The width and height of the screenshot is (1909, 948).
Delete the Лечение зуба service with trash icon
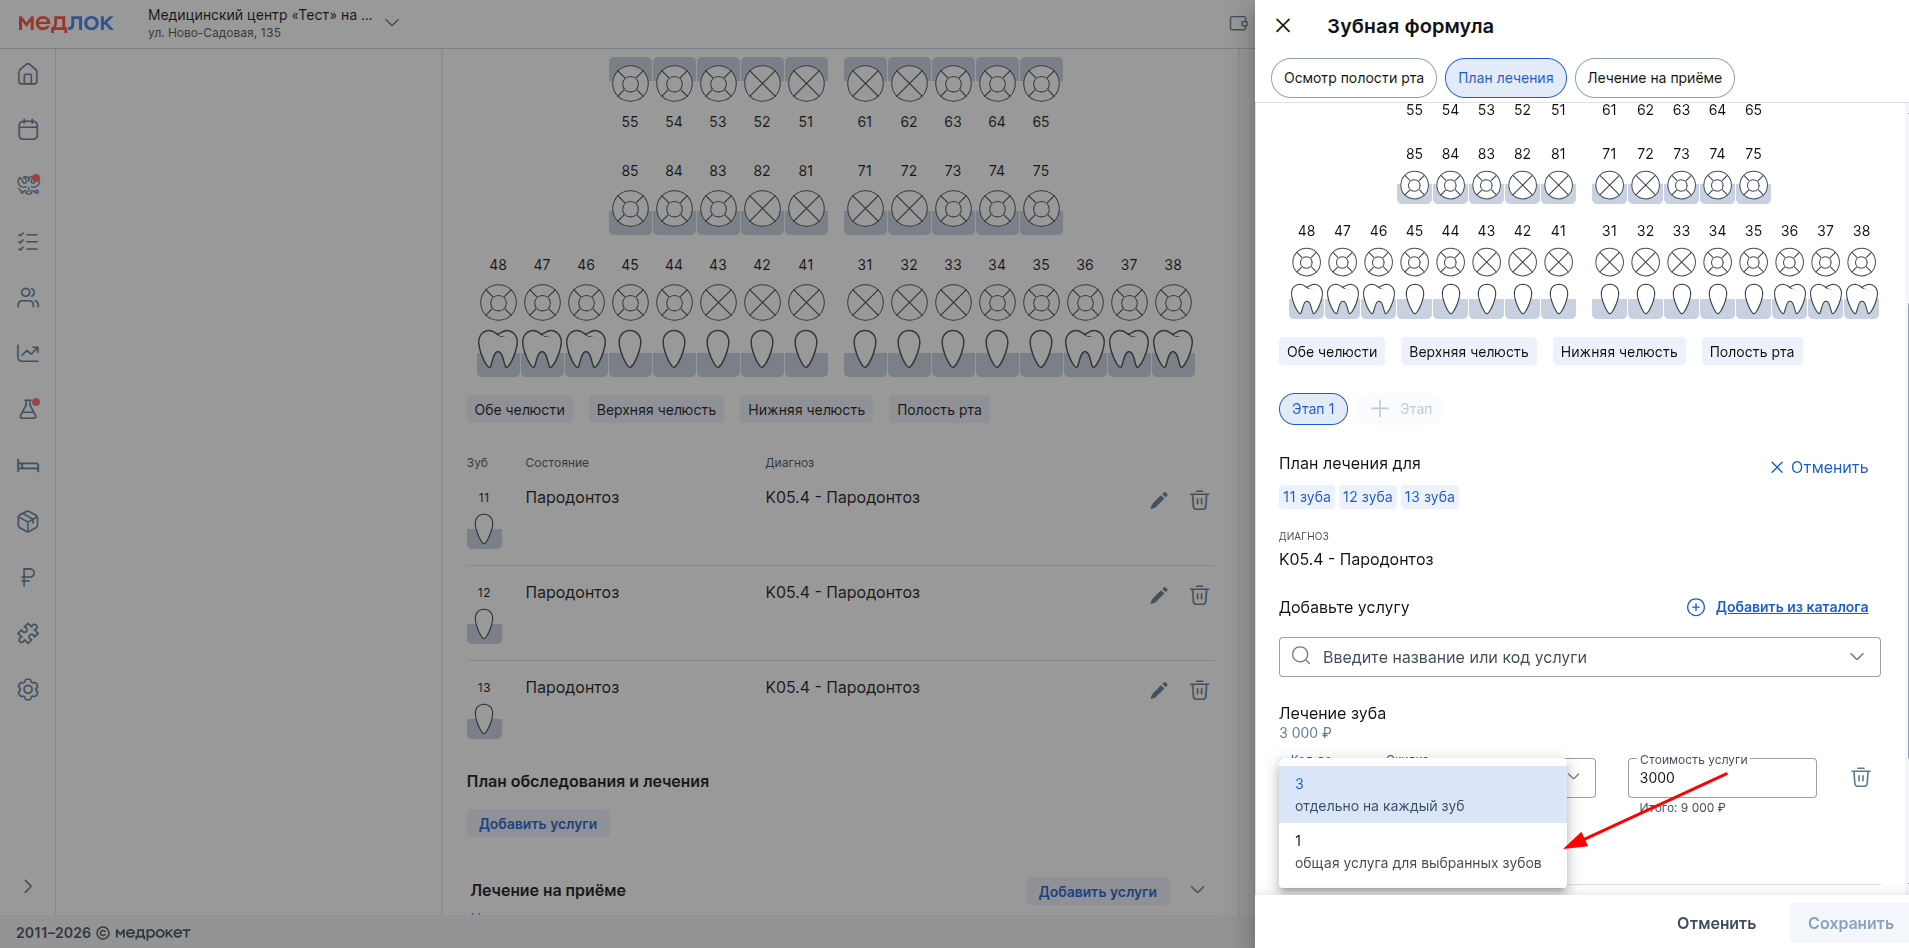click(x=1860, y=778)
